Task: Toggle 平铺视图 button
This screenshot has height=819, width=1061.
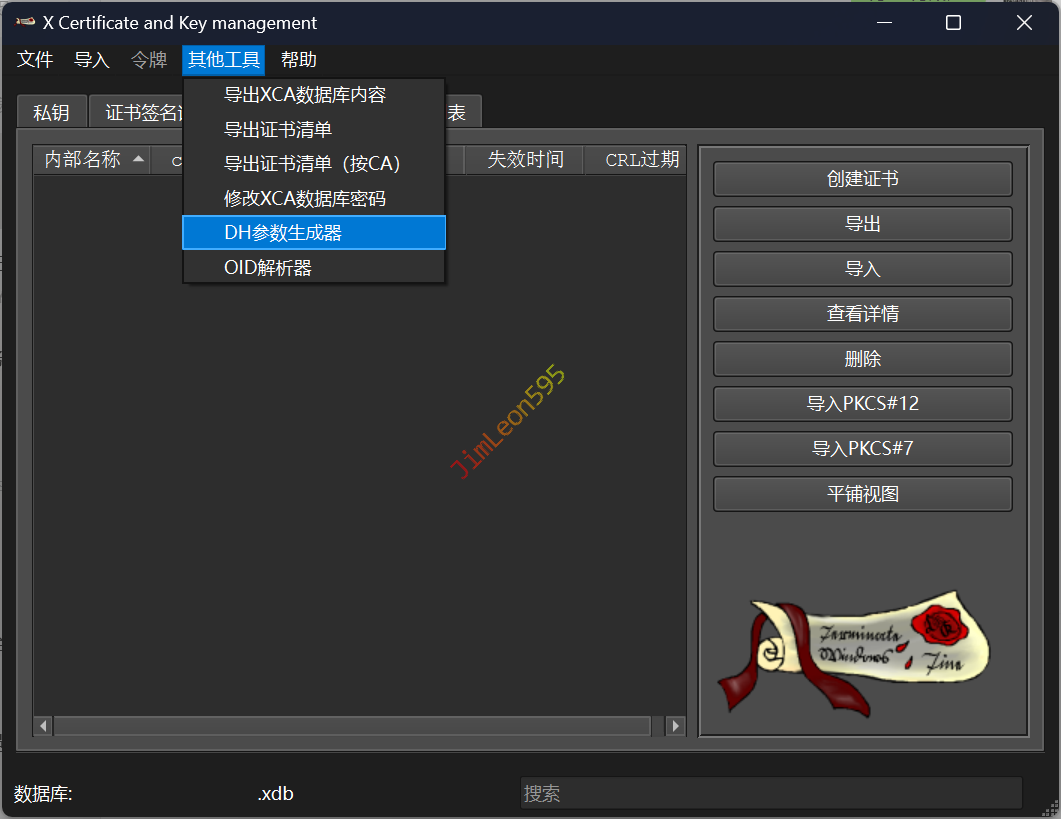Action: (x=862, y=494)
